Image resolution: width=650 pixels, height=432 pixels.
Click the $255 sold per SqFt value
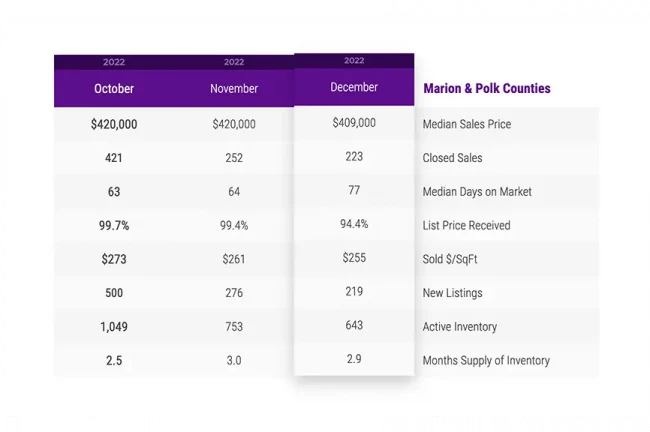(x=354, y=258)
